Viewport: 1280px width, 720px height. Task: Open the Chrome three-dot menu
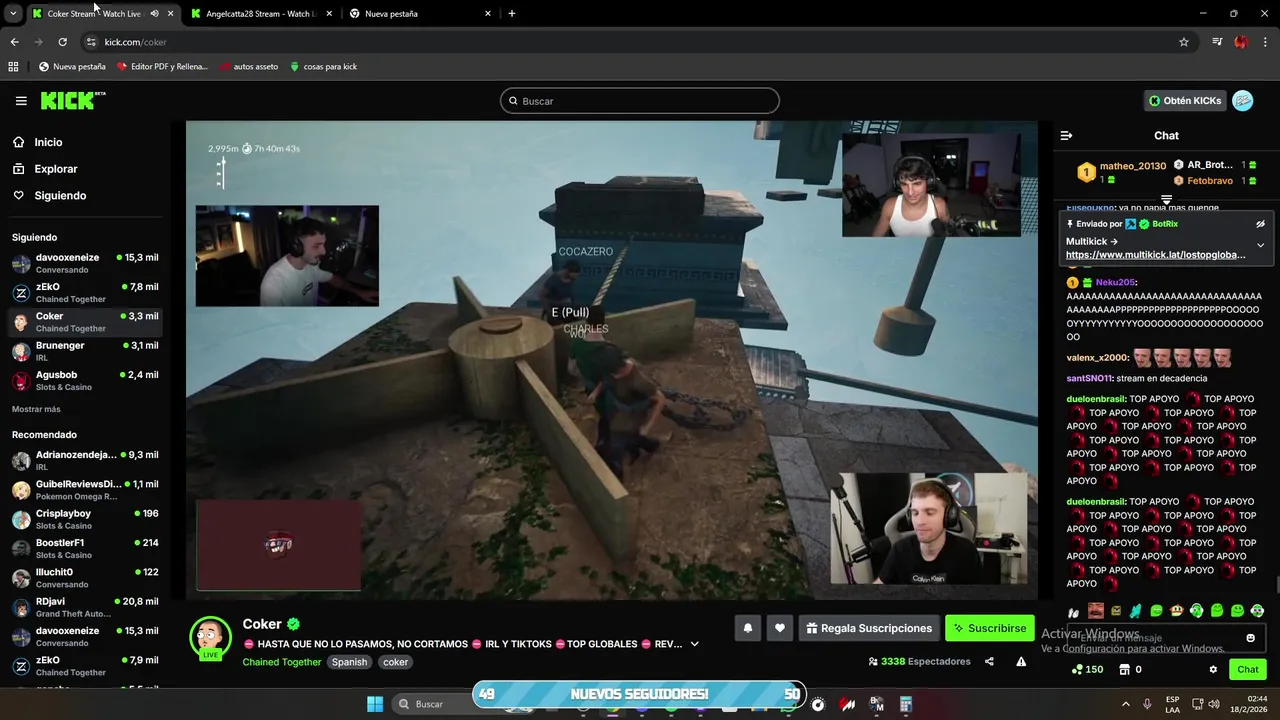click(1266, 42)
